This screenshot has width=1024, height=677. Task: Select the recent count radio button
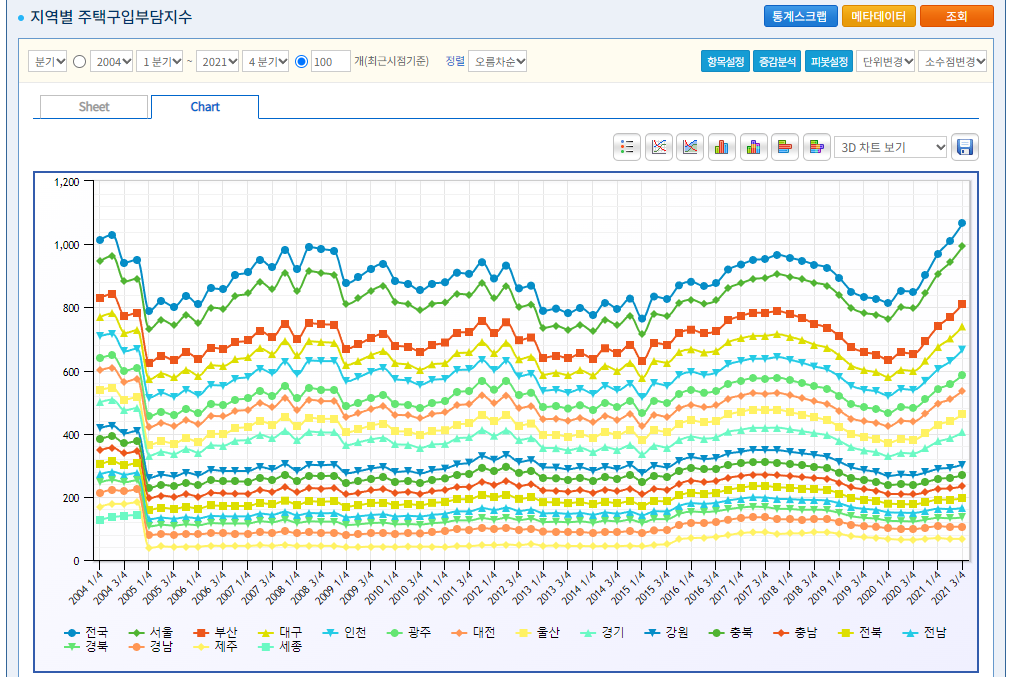pyautogui.click(x=301, y=61)
